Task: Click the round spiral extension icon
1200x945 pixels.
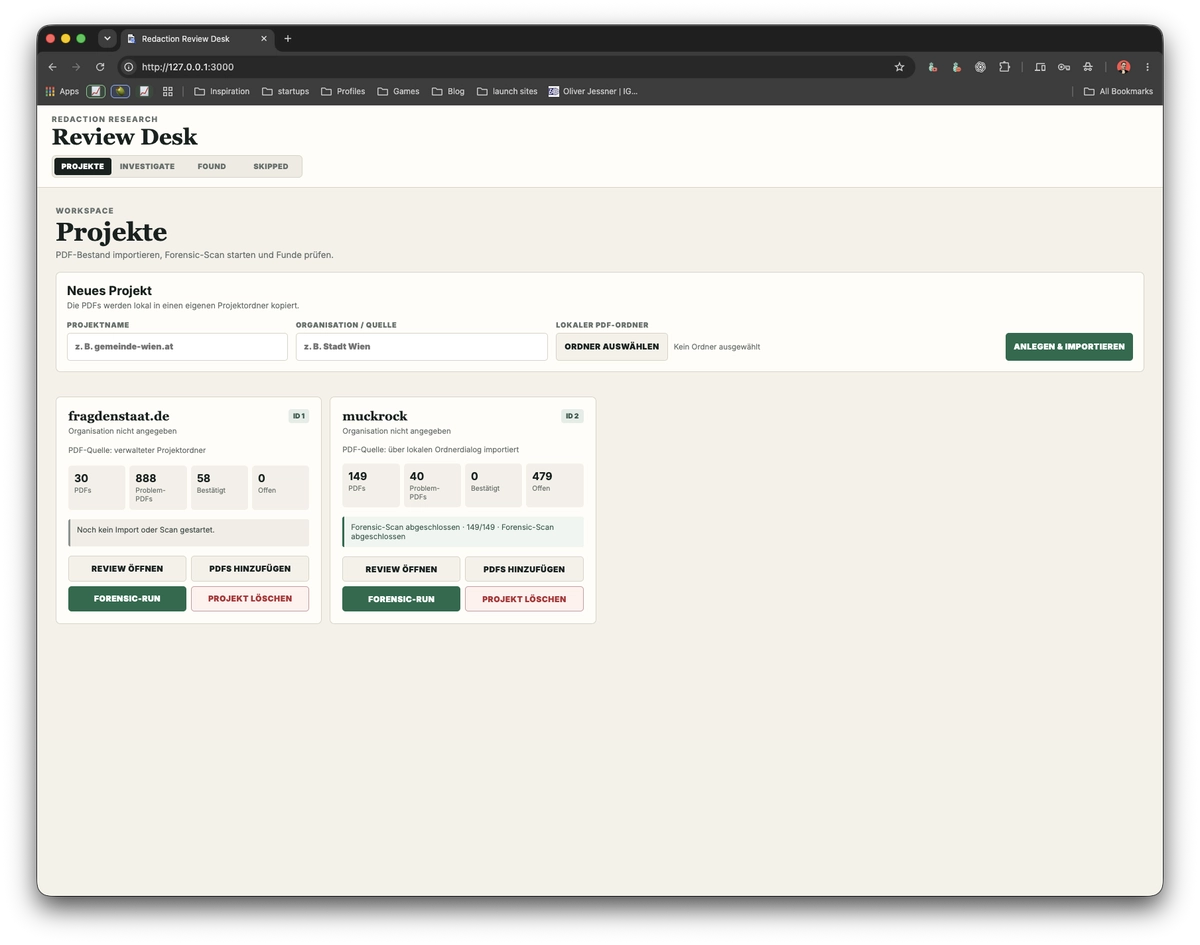Action: (980, 67)
